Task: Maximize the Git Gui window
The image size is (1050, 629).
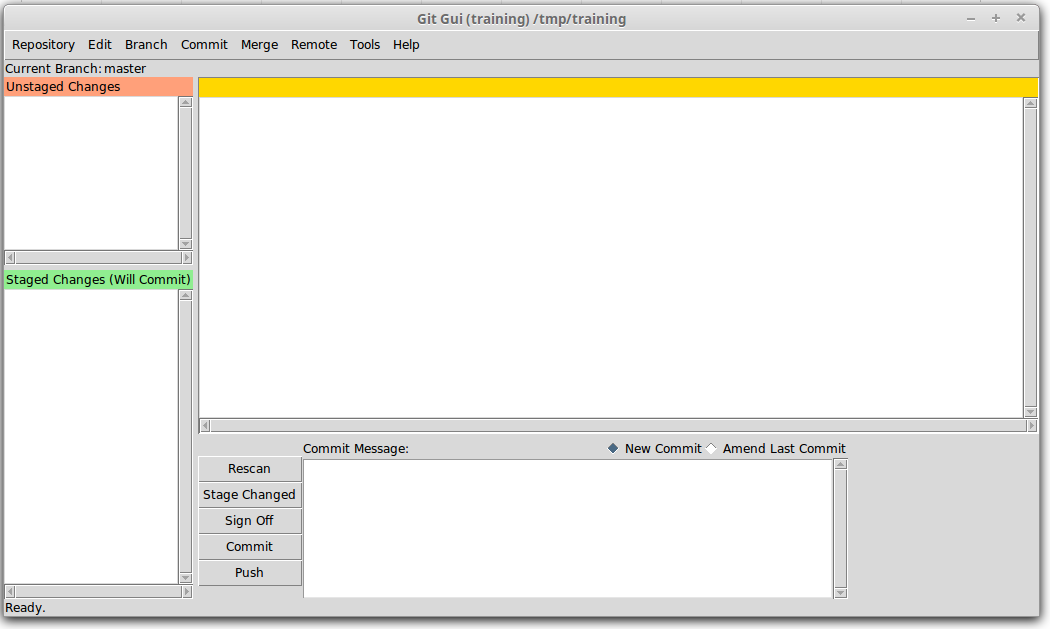Action: coord(996,18)
